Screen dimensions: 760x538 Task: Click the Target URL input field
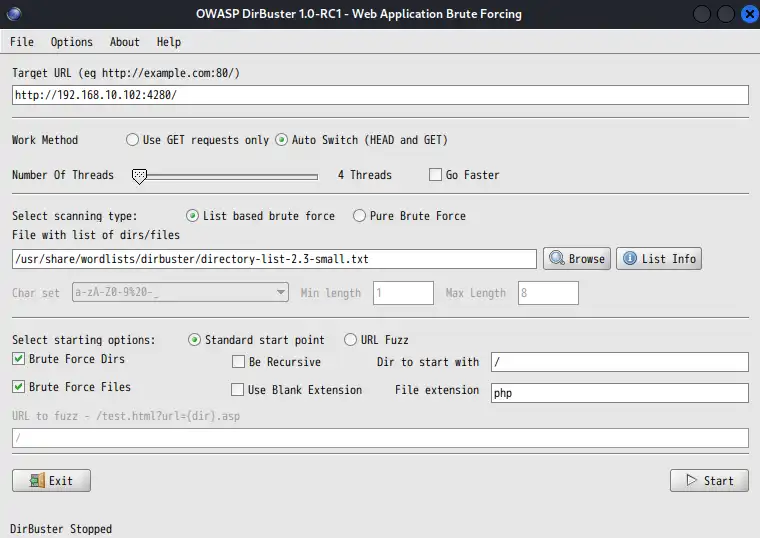point(380,95)
